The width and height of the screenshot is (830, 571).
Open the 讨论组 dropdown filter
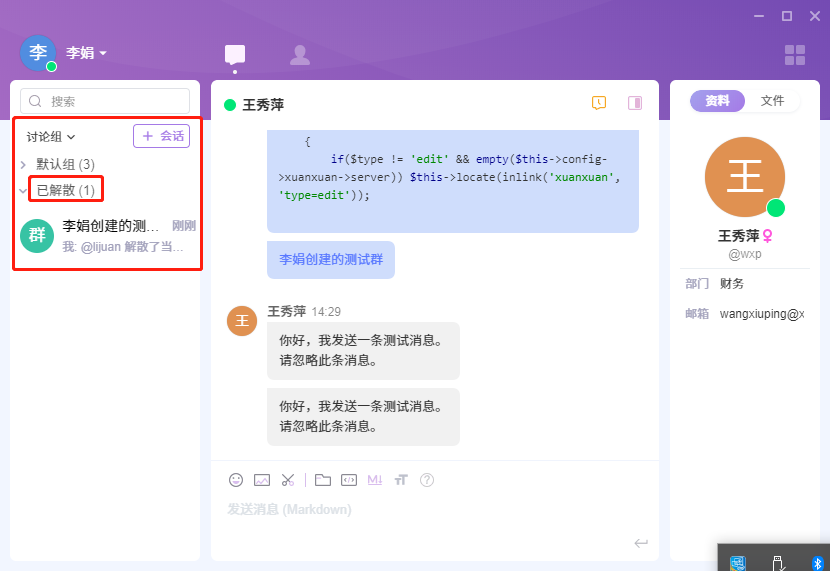point(51,136)
